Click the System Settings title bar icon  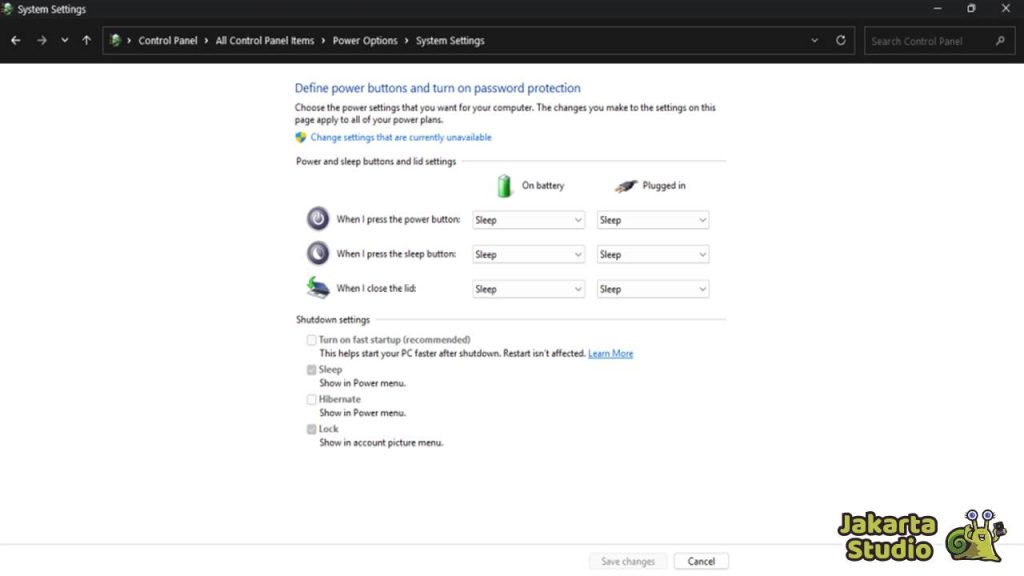pos(7,9)
